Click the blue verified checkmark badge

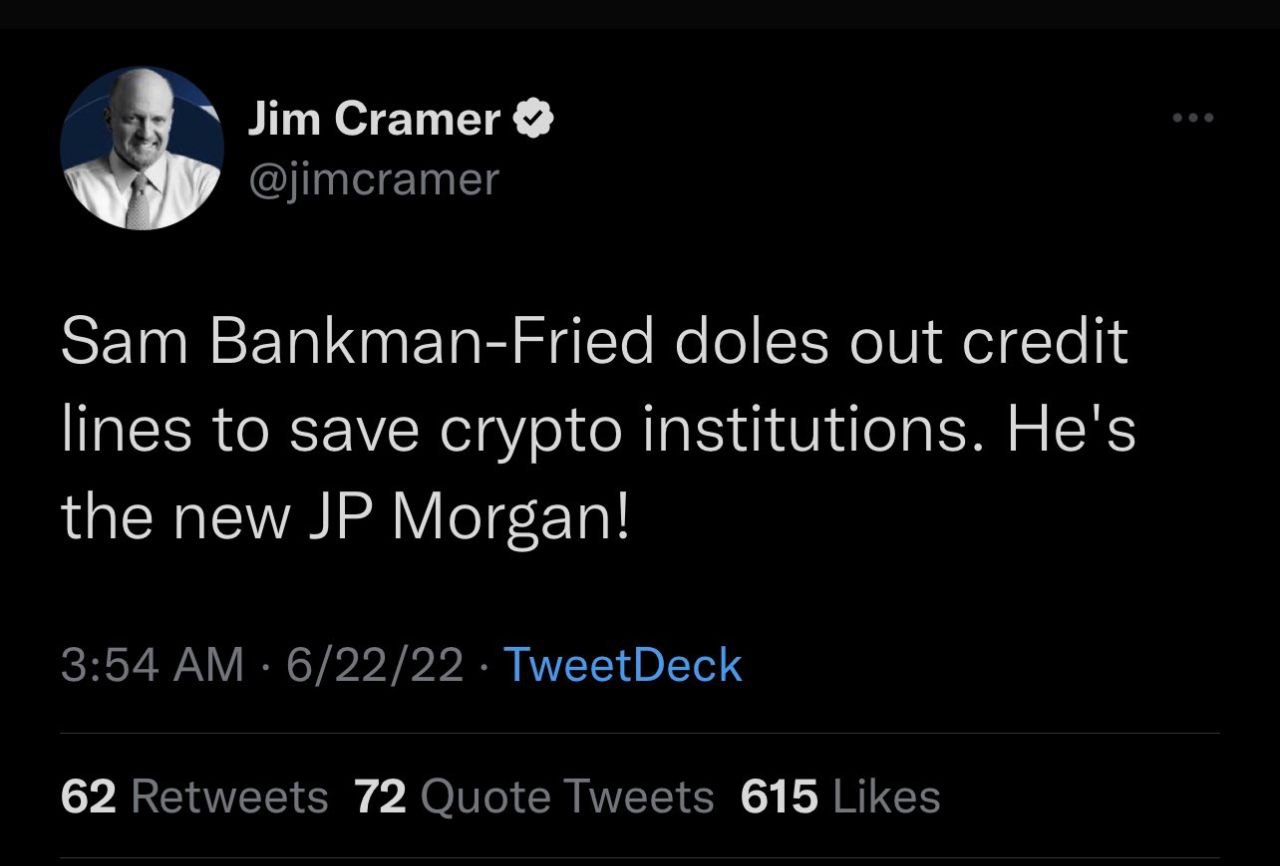534,121
